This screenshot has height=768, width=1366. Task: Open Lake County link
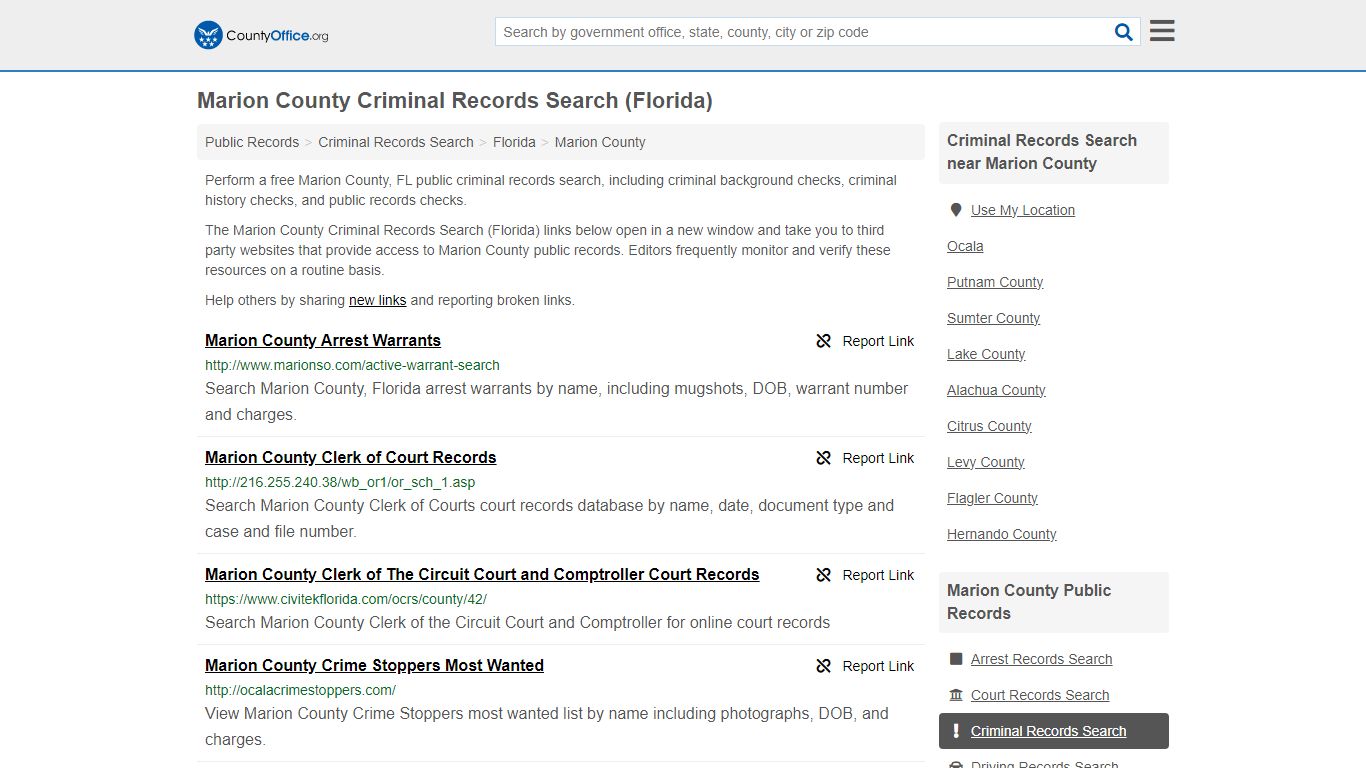pos(986,354)
